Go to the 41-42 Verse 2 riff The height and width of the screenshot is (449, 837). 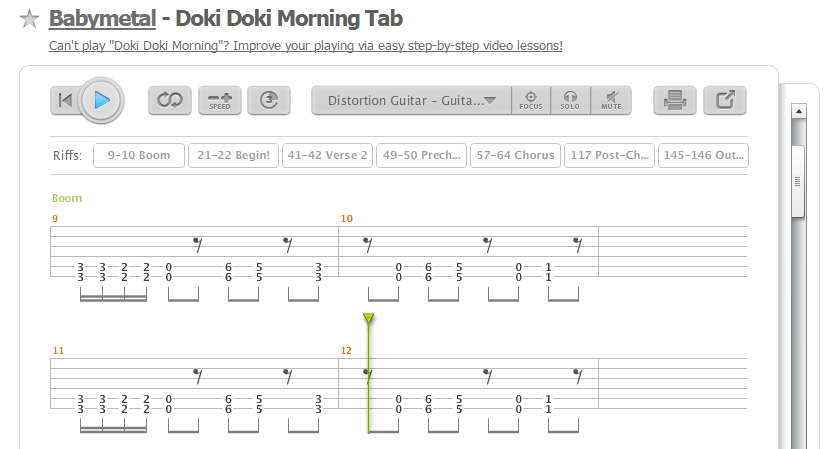pos(327,155)
